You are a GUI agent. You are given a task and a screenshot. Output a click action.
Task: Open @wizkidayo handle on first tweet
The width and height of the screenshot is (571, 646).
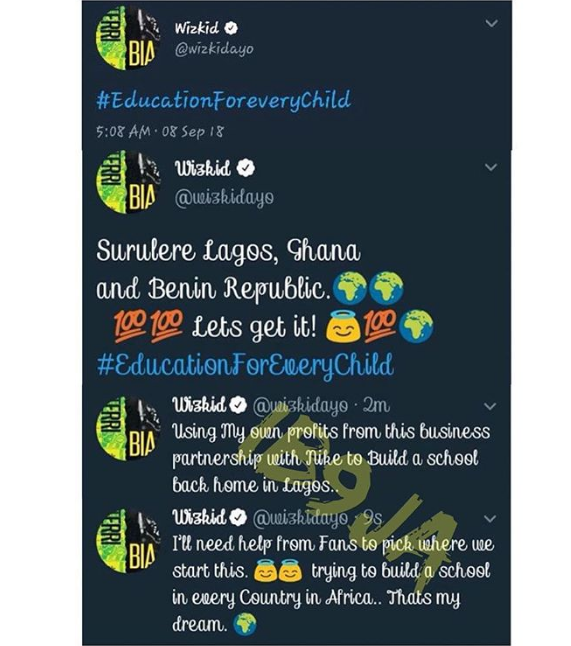pyautogui.click(x=214, y=50)
